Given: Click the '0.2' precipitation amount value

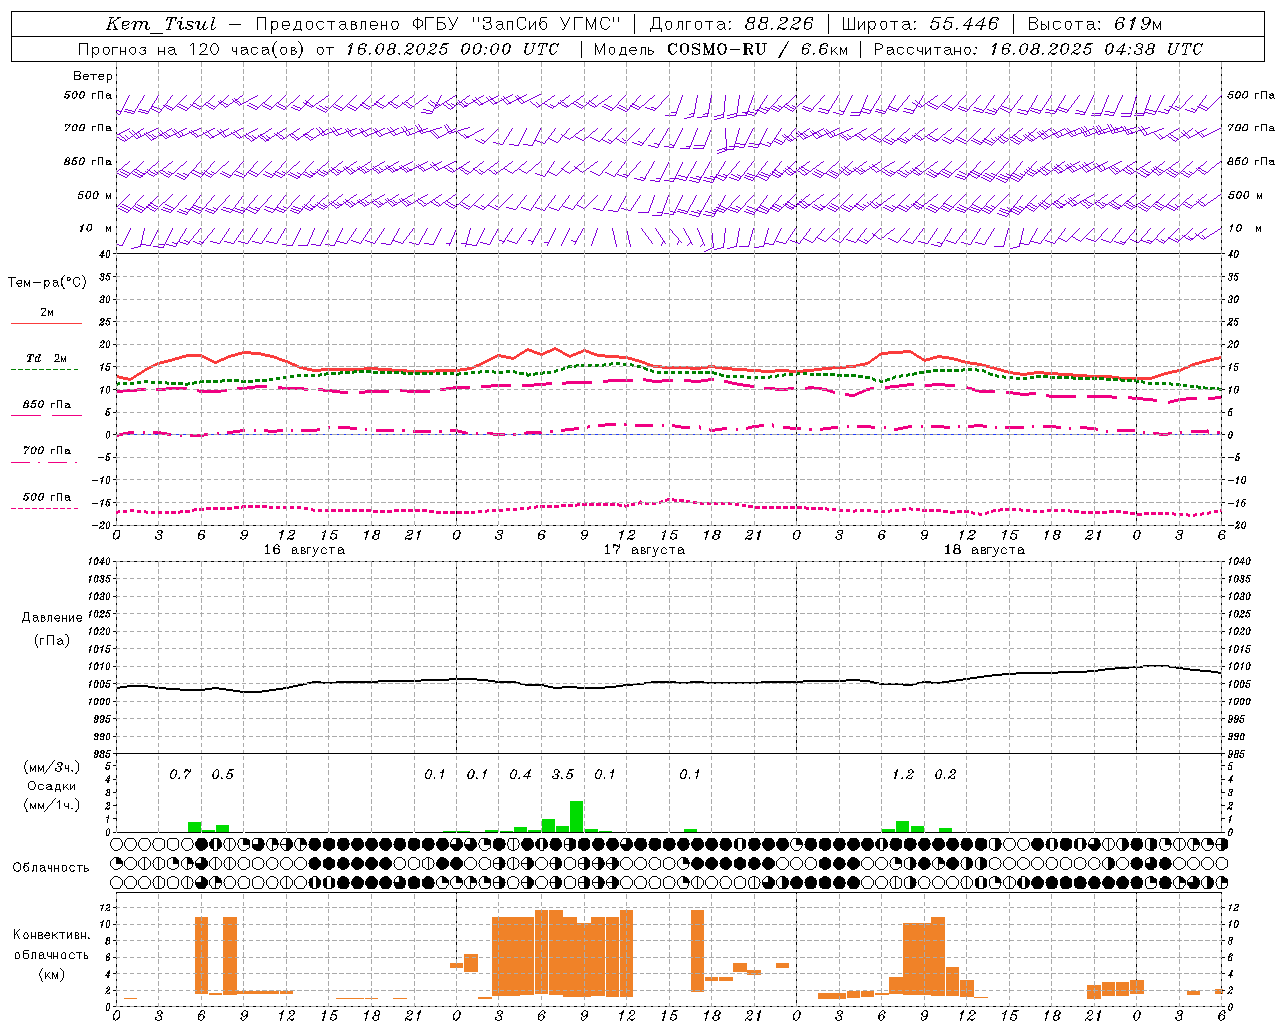Looking at the screenshot, I should tap(945, 774).
